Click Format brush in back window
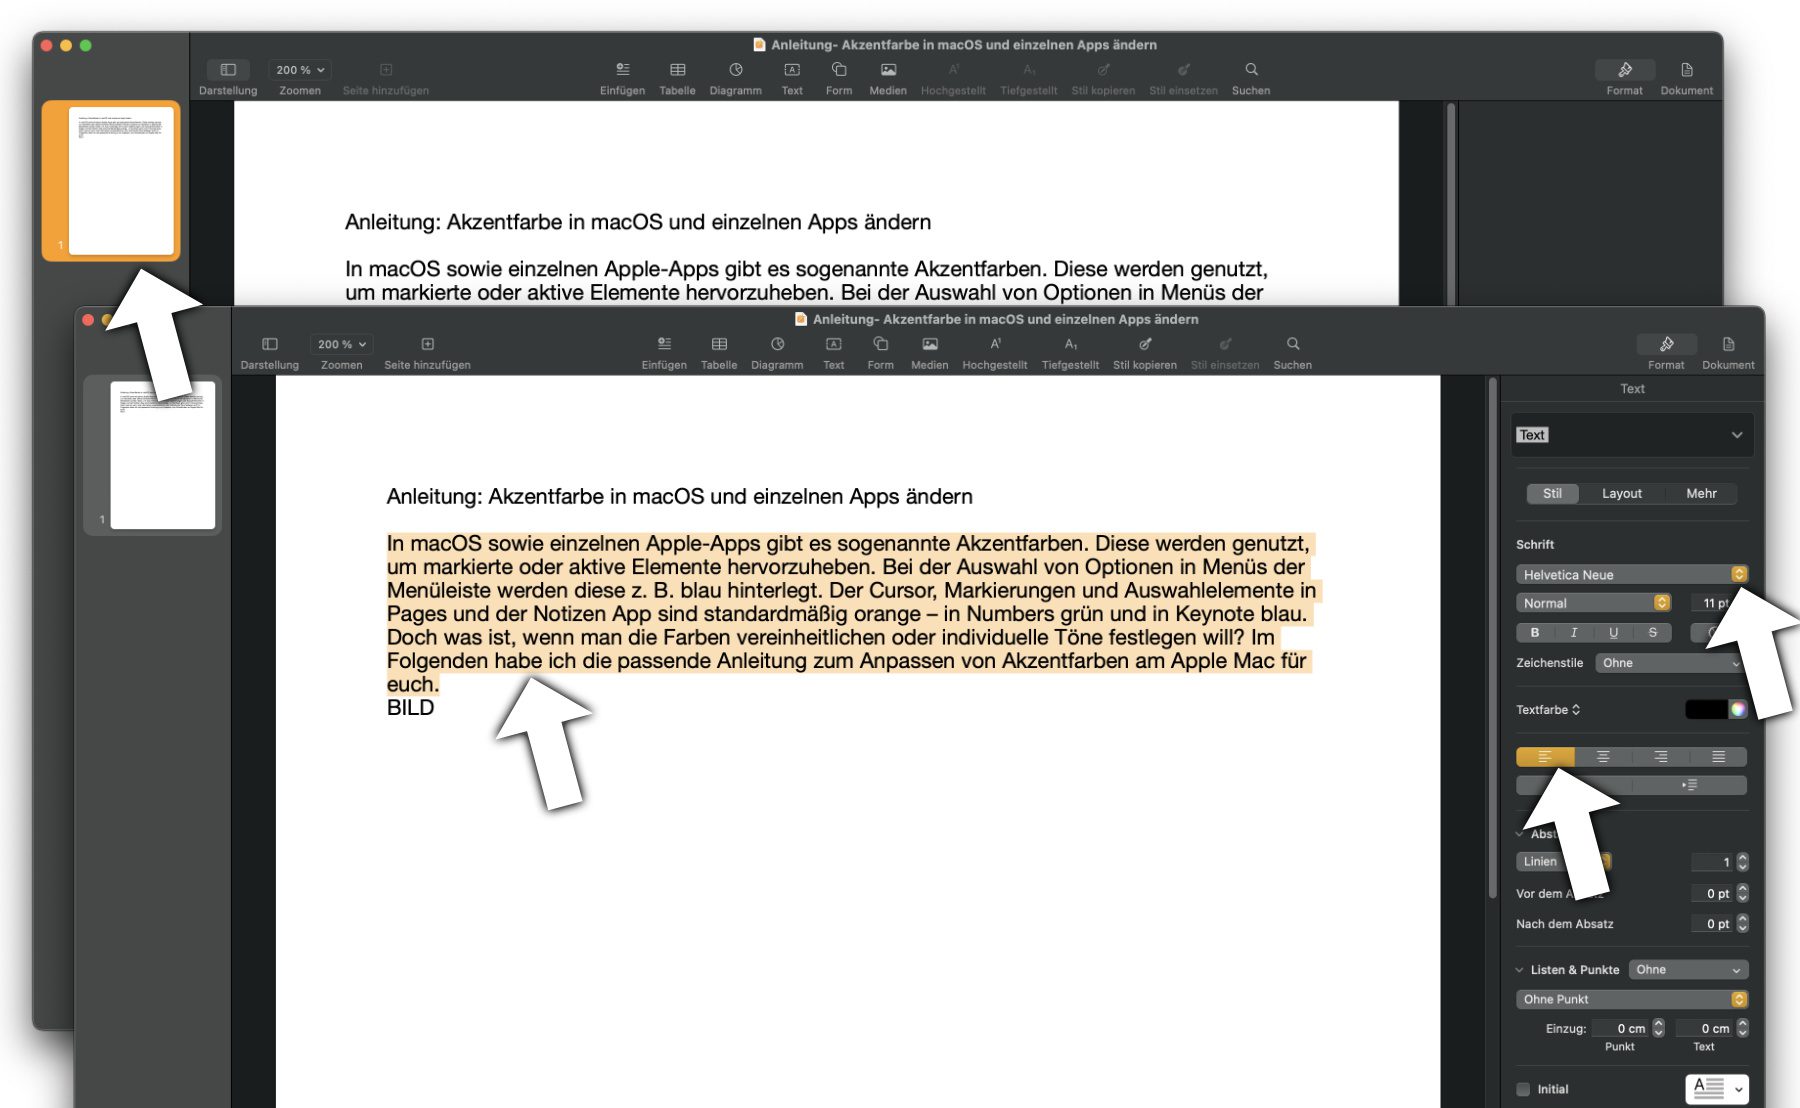Image resolution: width=1800 pixels, height=1108 pixels. point(1625,70)
